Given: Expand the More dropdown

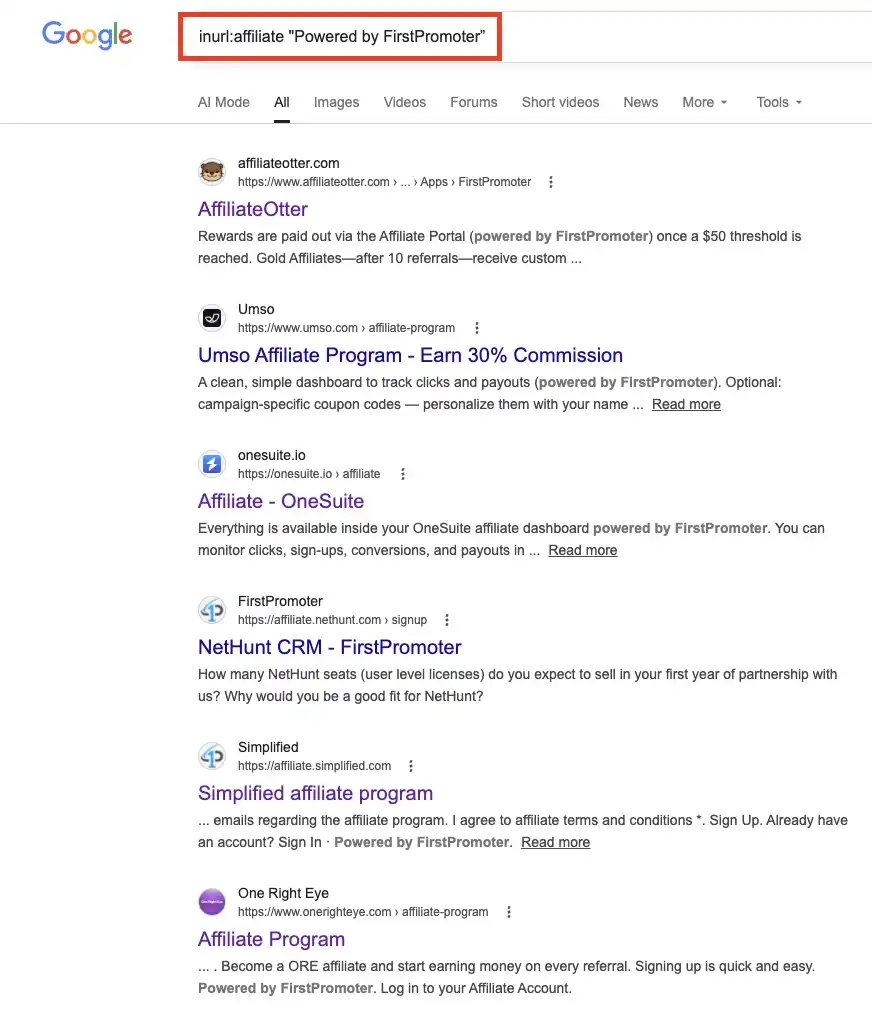Looking at the screenshot, I should click(x=704, y=102).
